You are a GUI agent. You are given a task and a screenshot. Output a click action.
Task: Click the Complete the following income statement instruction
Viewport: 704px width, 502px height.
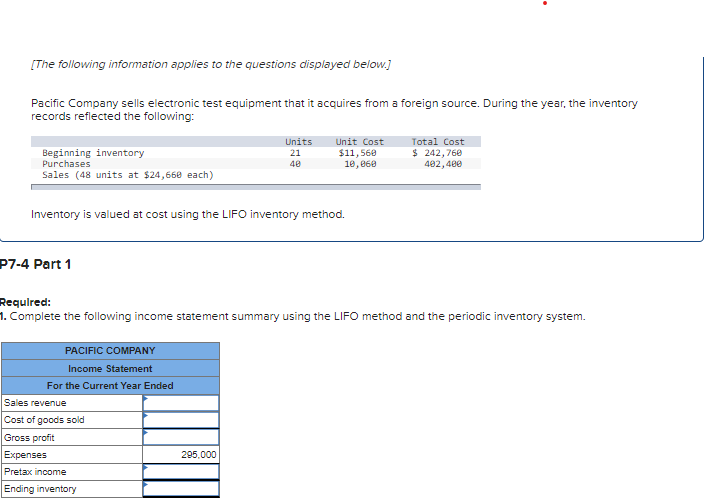pyautogui.click(x=293, y=316)
